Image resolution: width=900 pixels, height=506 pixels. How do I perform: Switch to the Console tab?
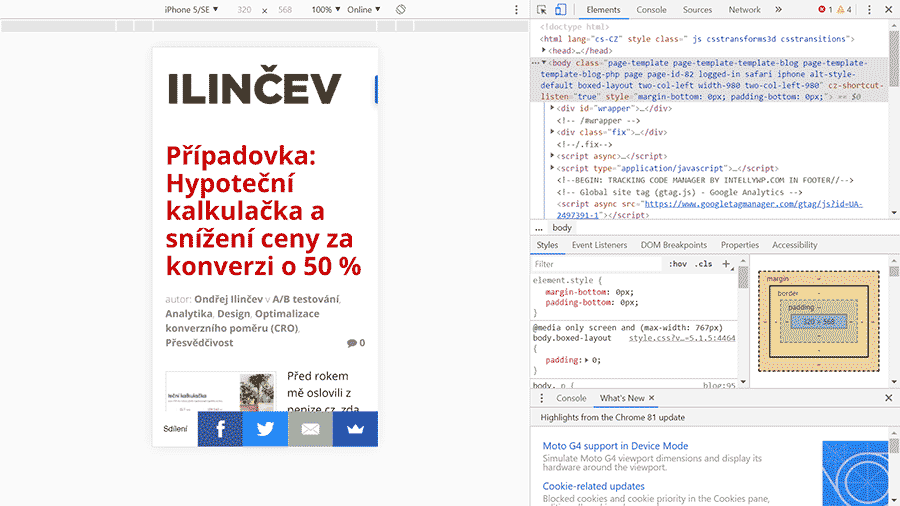click(x=651, y=10)
